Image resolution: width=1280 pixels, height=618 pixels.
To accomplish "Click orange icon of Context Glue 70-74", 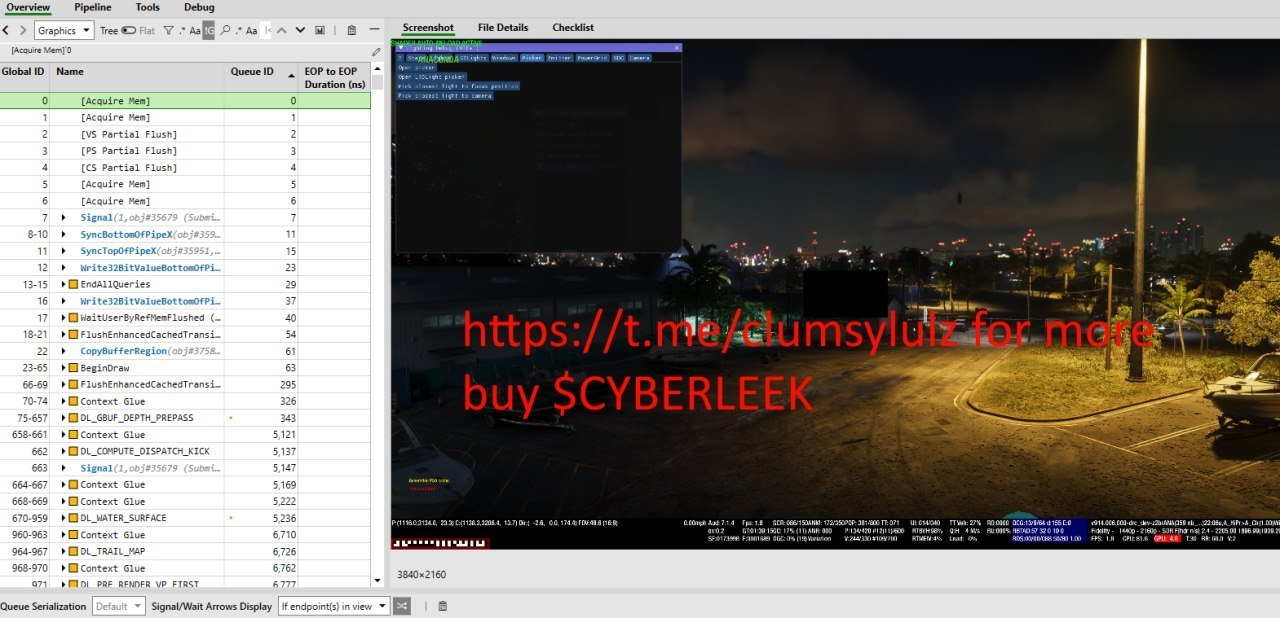I will click(73, 401).
